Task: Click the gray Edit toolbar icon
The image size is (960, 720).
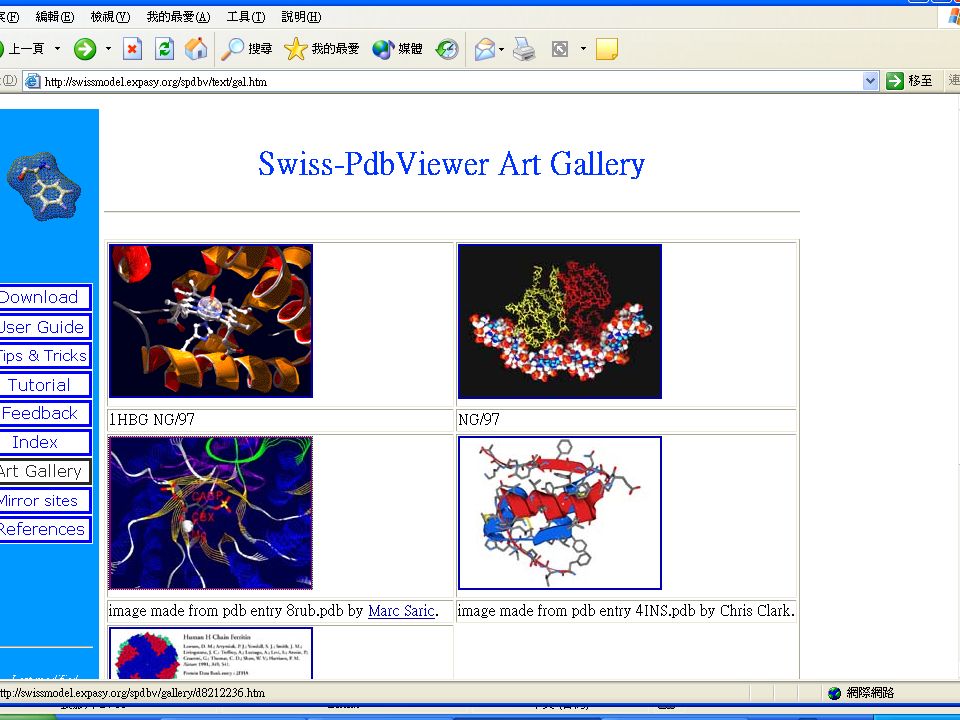Action: pyautogui.click(x=560, y=49)
